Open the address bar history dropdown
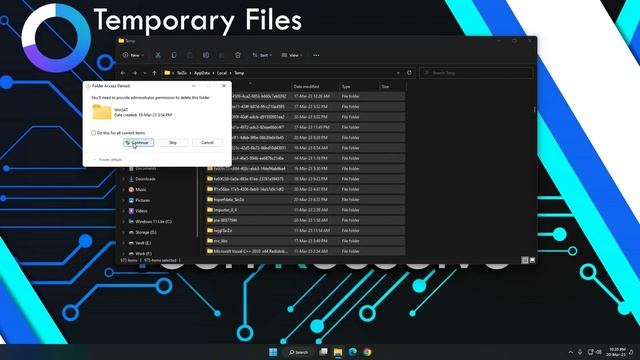 (x=398, y=73)
